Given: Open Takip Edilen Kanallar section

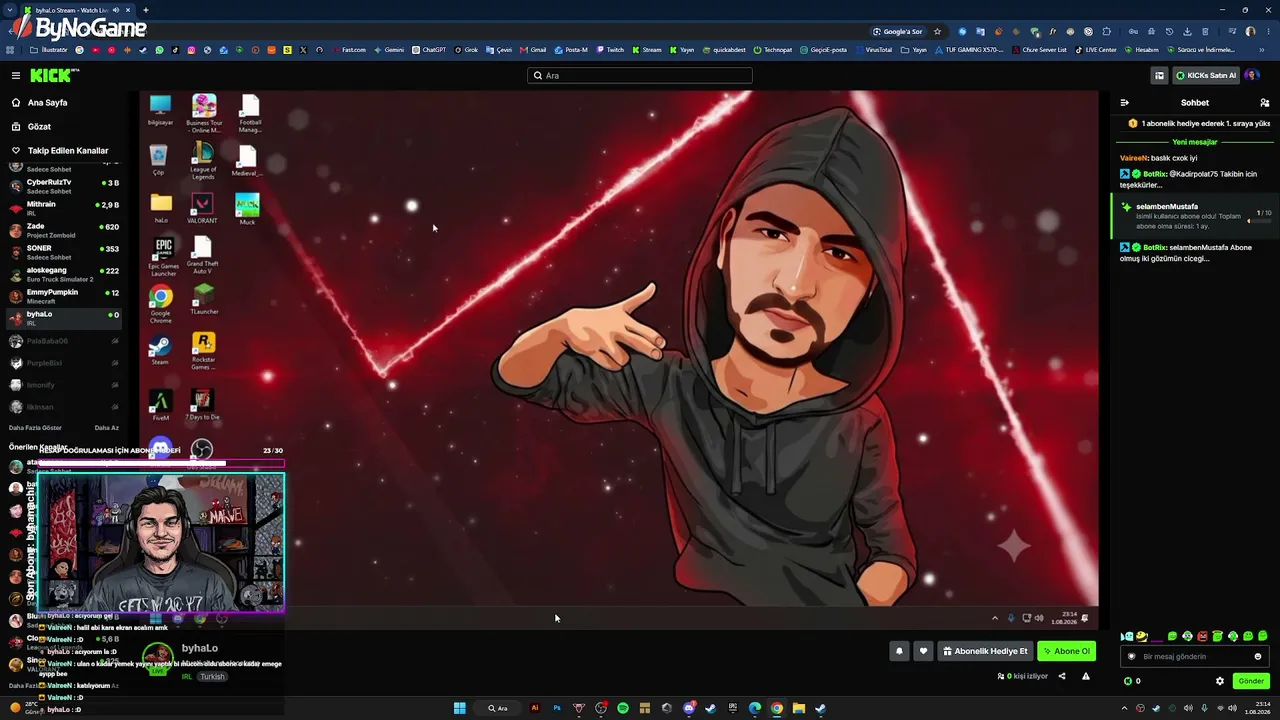Looking at the screenshot, I should click(67, 151).
